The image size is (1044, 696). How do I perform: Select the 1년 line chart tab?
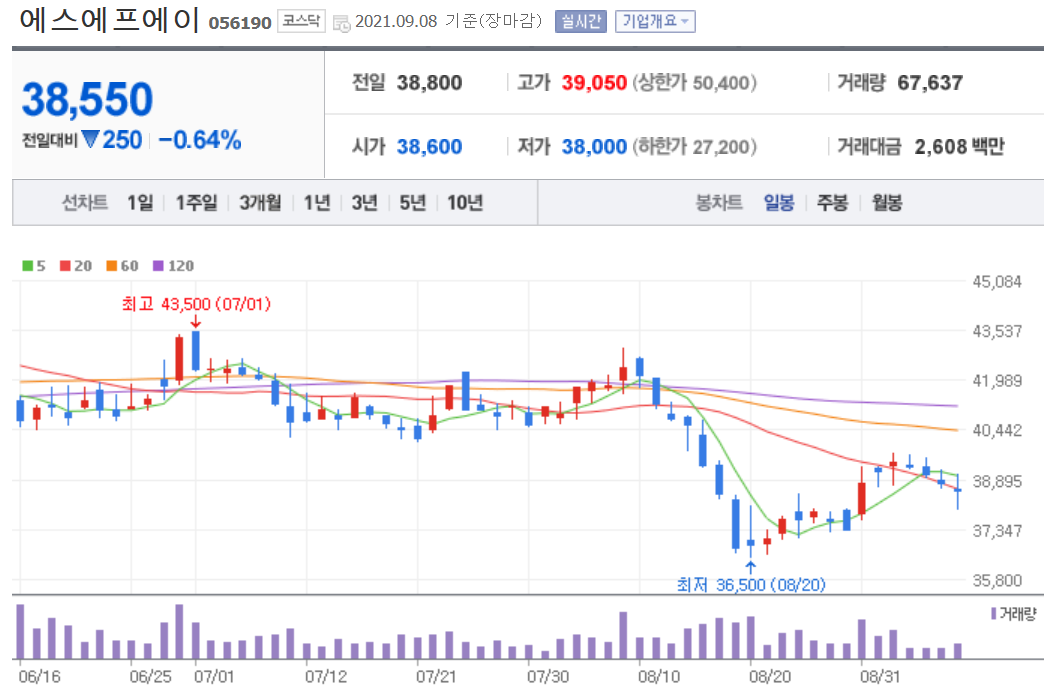click(317, 202)
